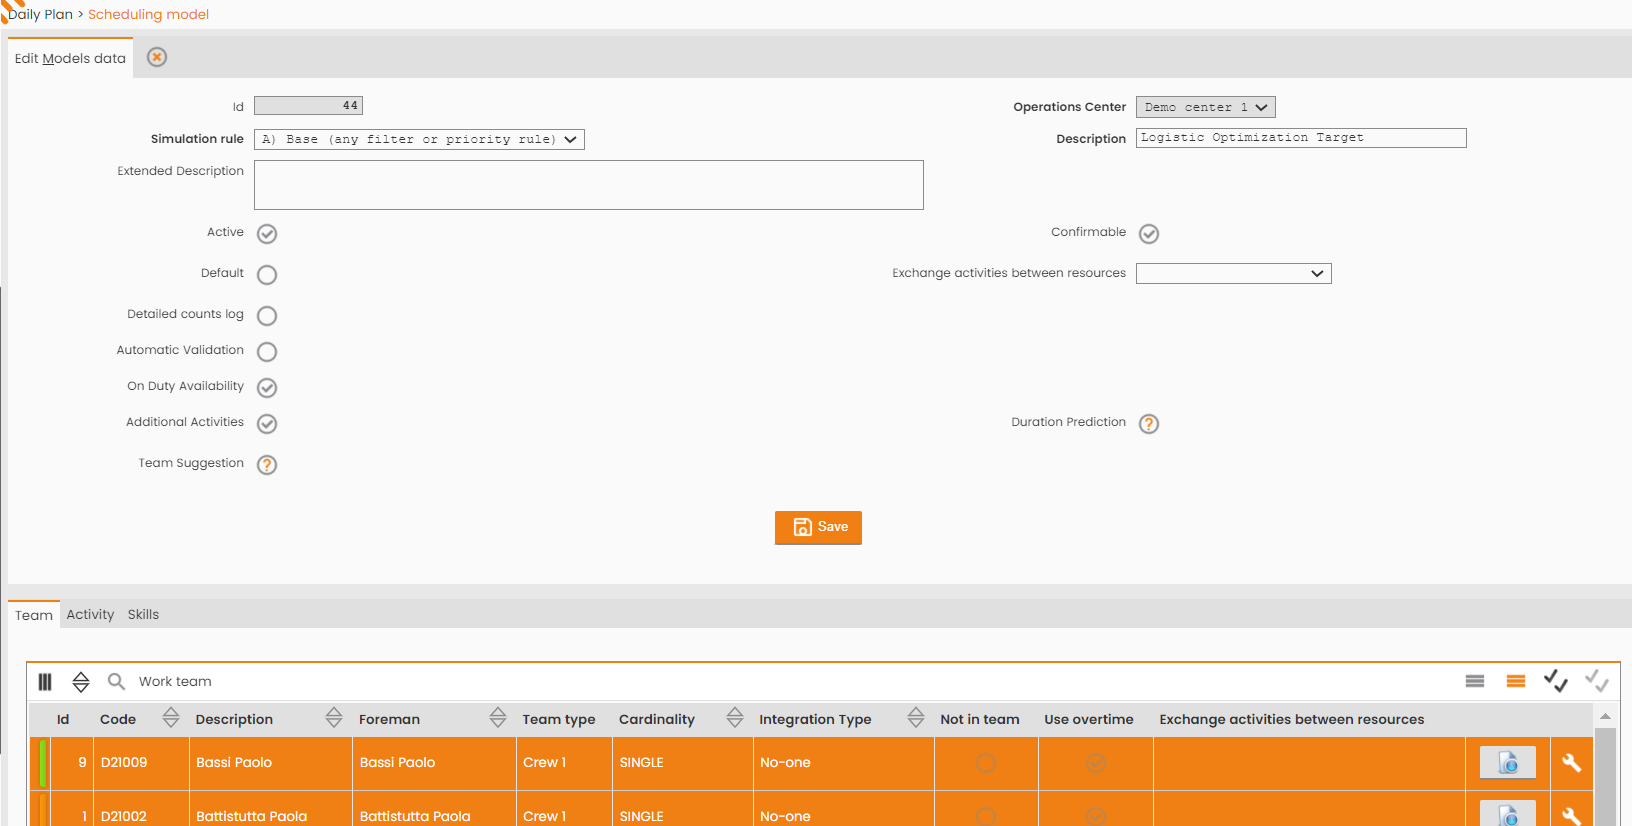Open document detail icon for Bassi Paolo row
Image resolution: width=1632 pixels, height=826 pixels.
(x=1508, y=763)
